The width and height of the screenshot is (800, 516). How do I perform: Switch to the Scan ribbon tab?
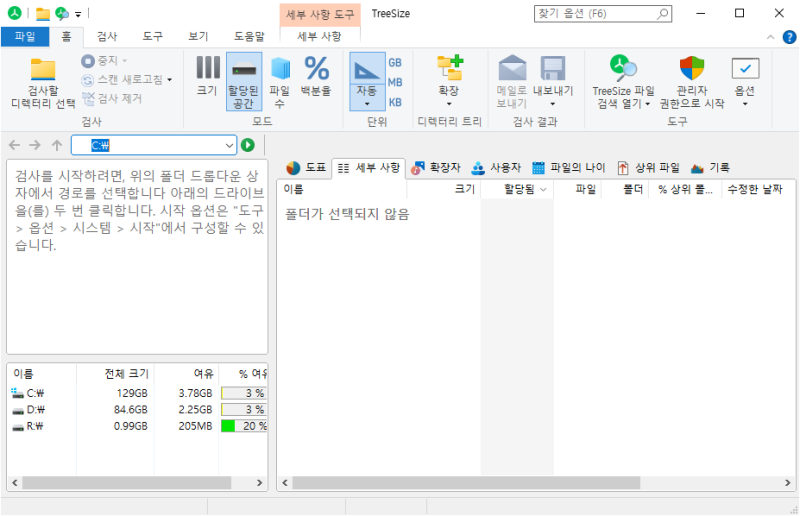107,37
